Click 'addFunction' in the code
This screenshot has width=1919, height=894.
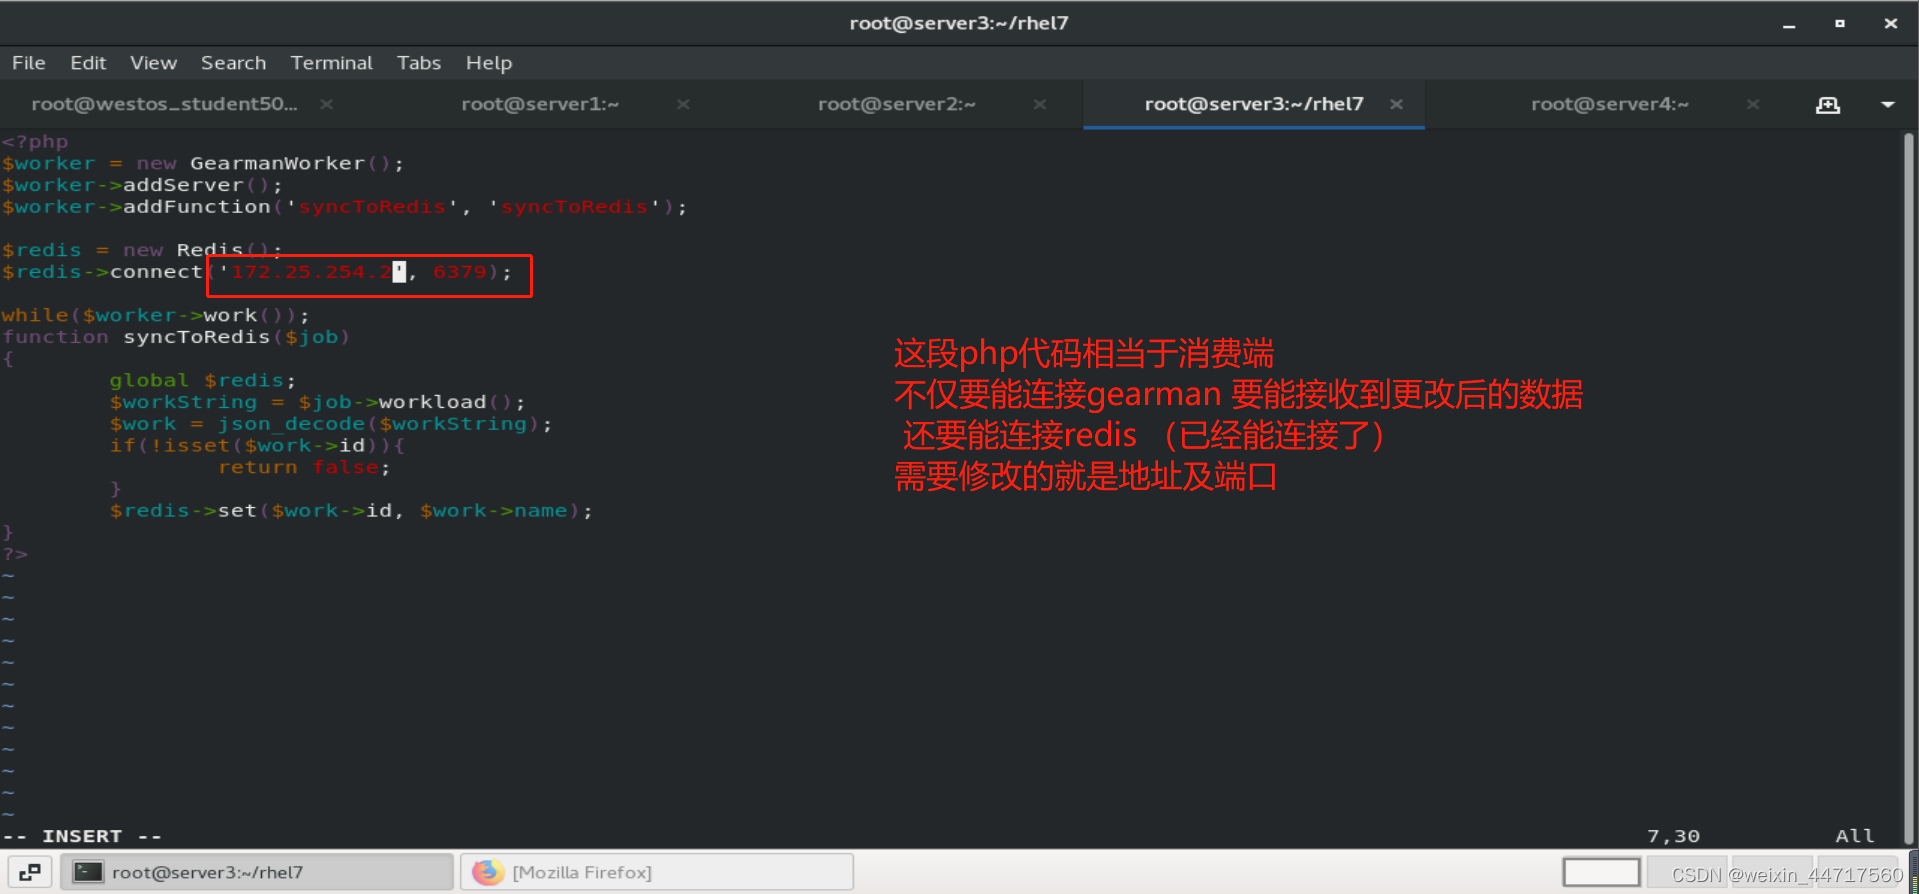(197, 207)
